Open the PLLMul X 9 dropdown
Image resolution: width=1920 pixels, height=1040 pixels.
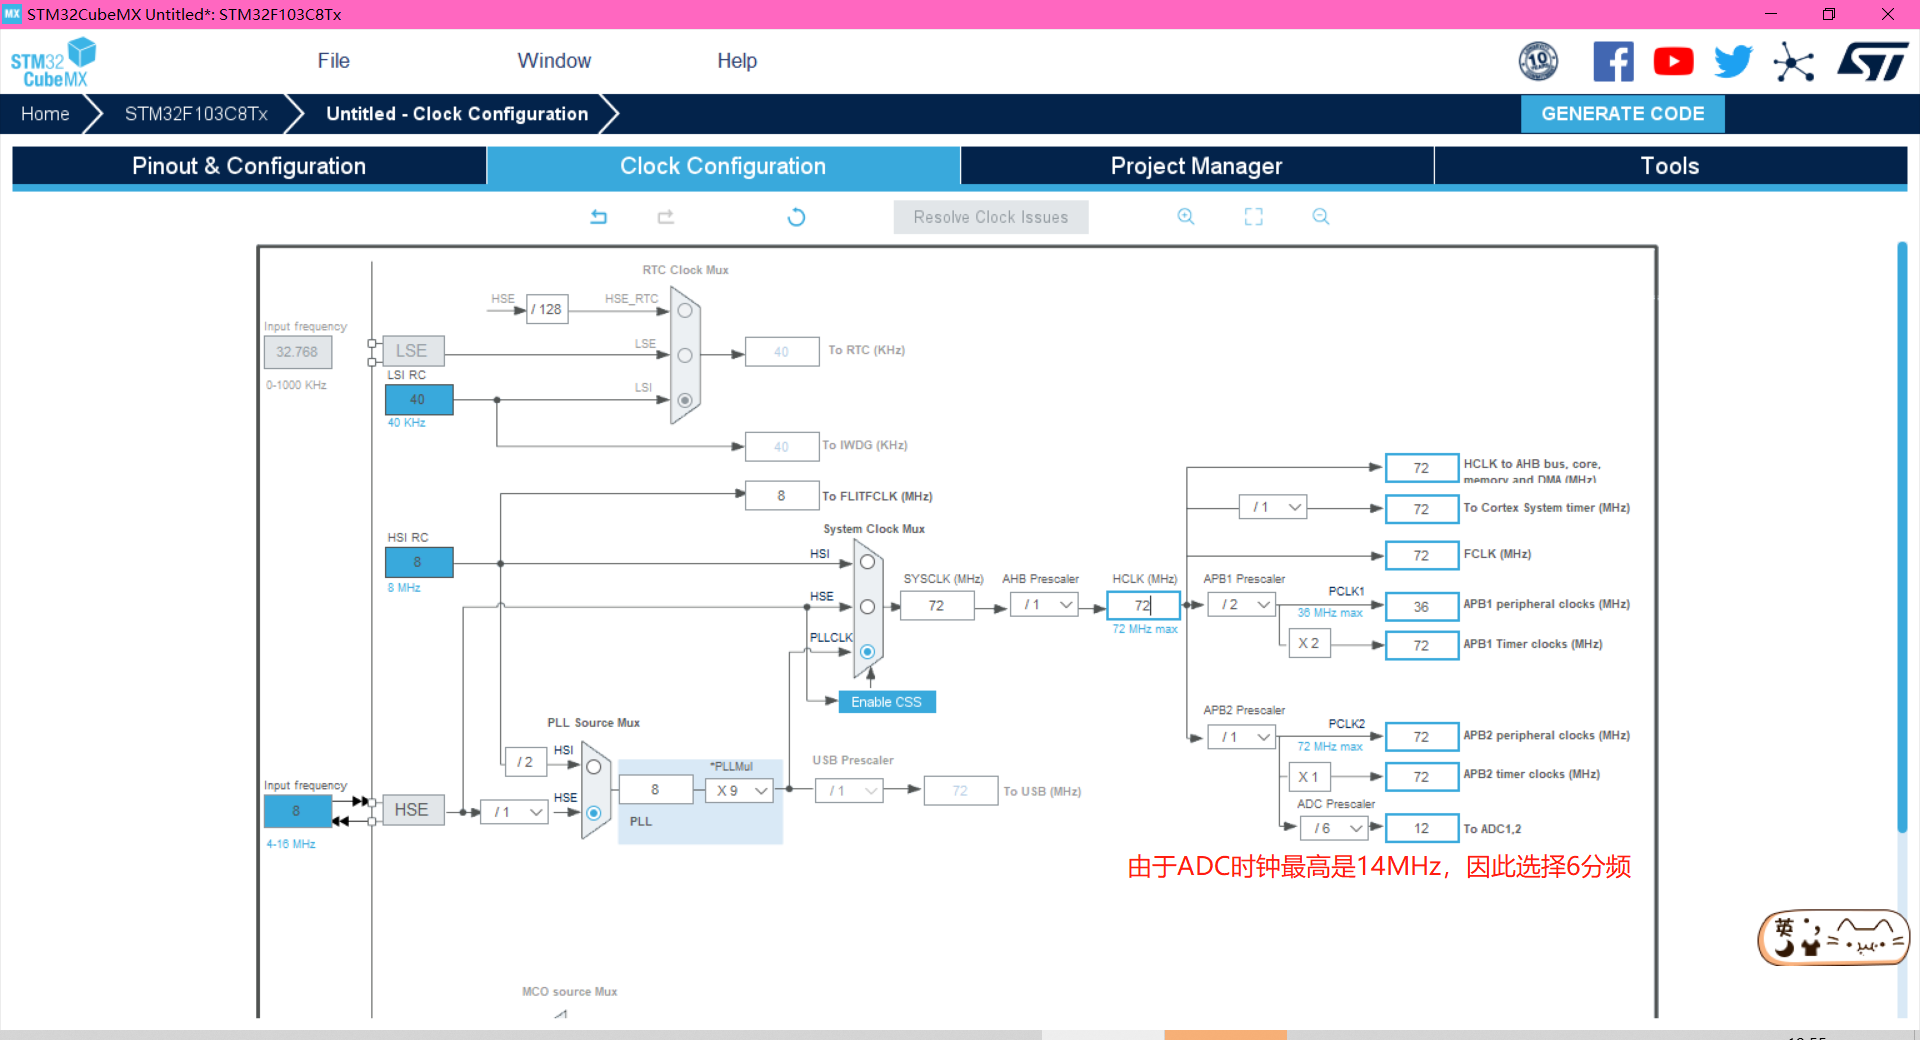[742, 791]
